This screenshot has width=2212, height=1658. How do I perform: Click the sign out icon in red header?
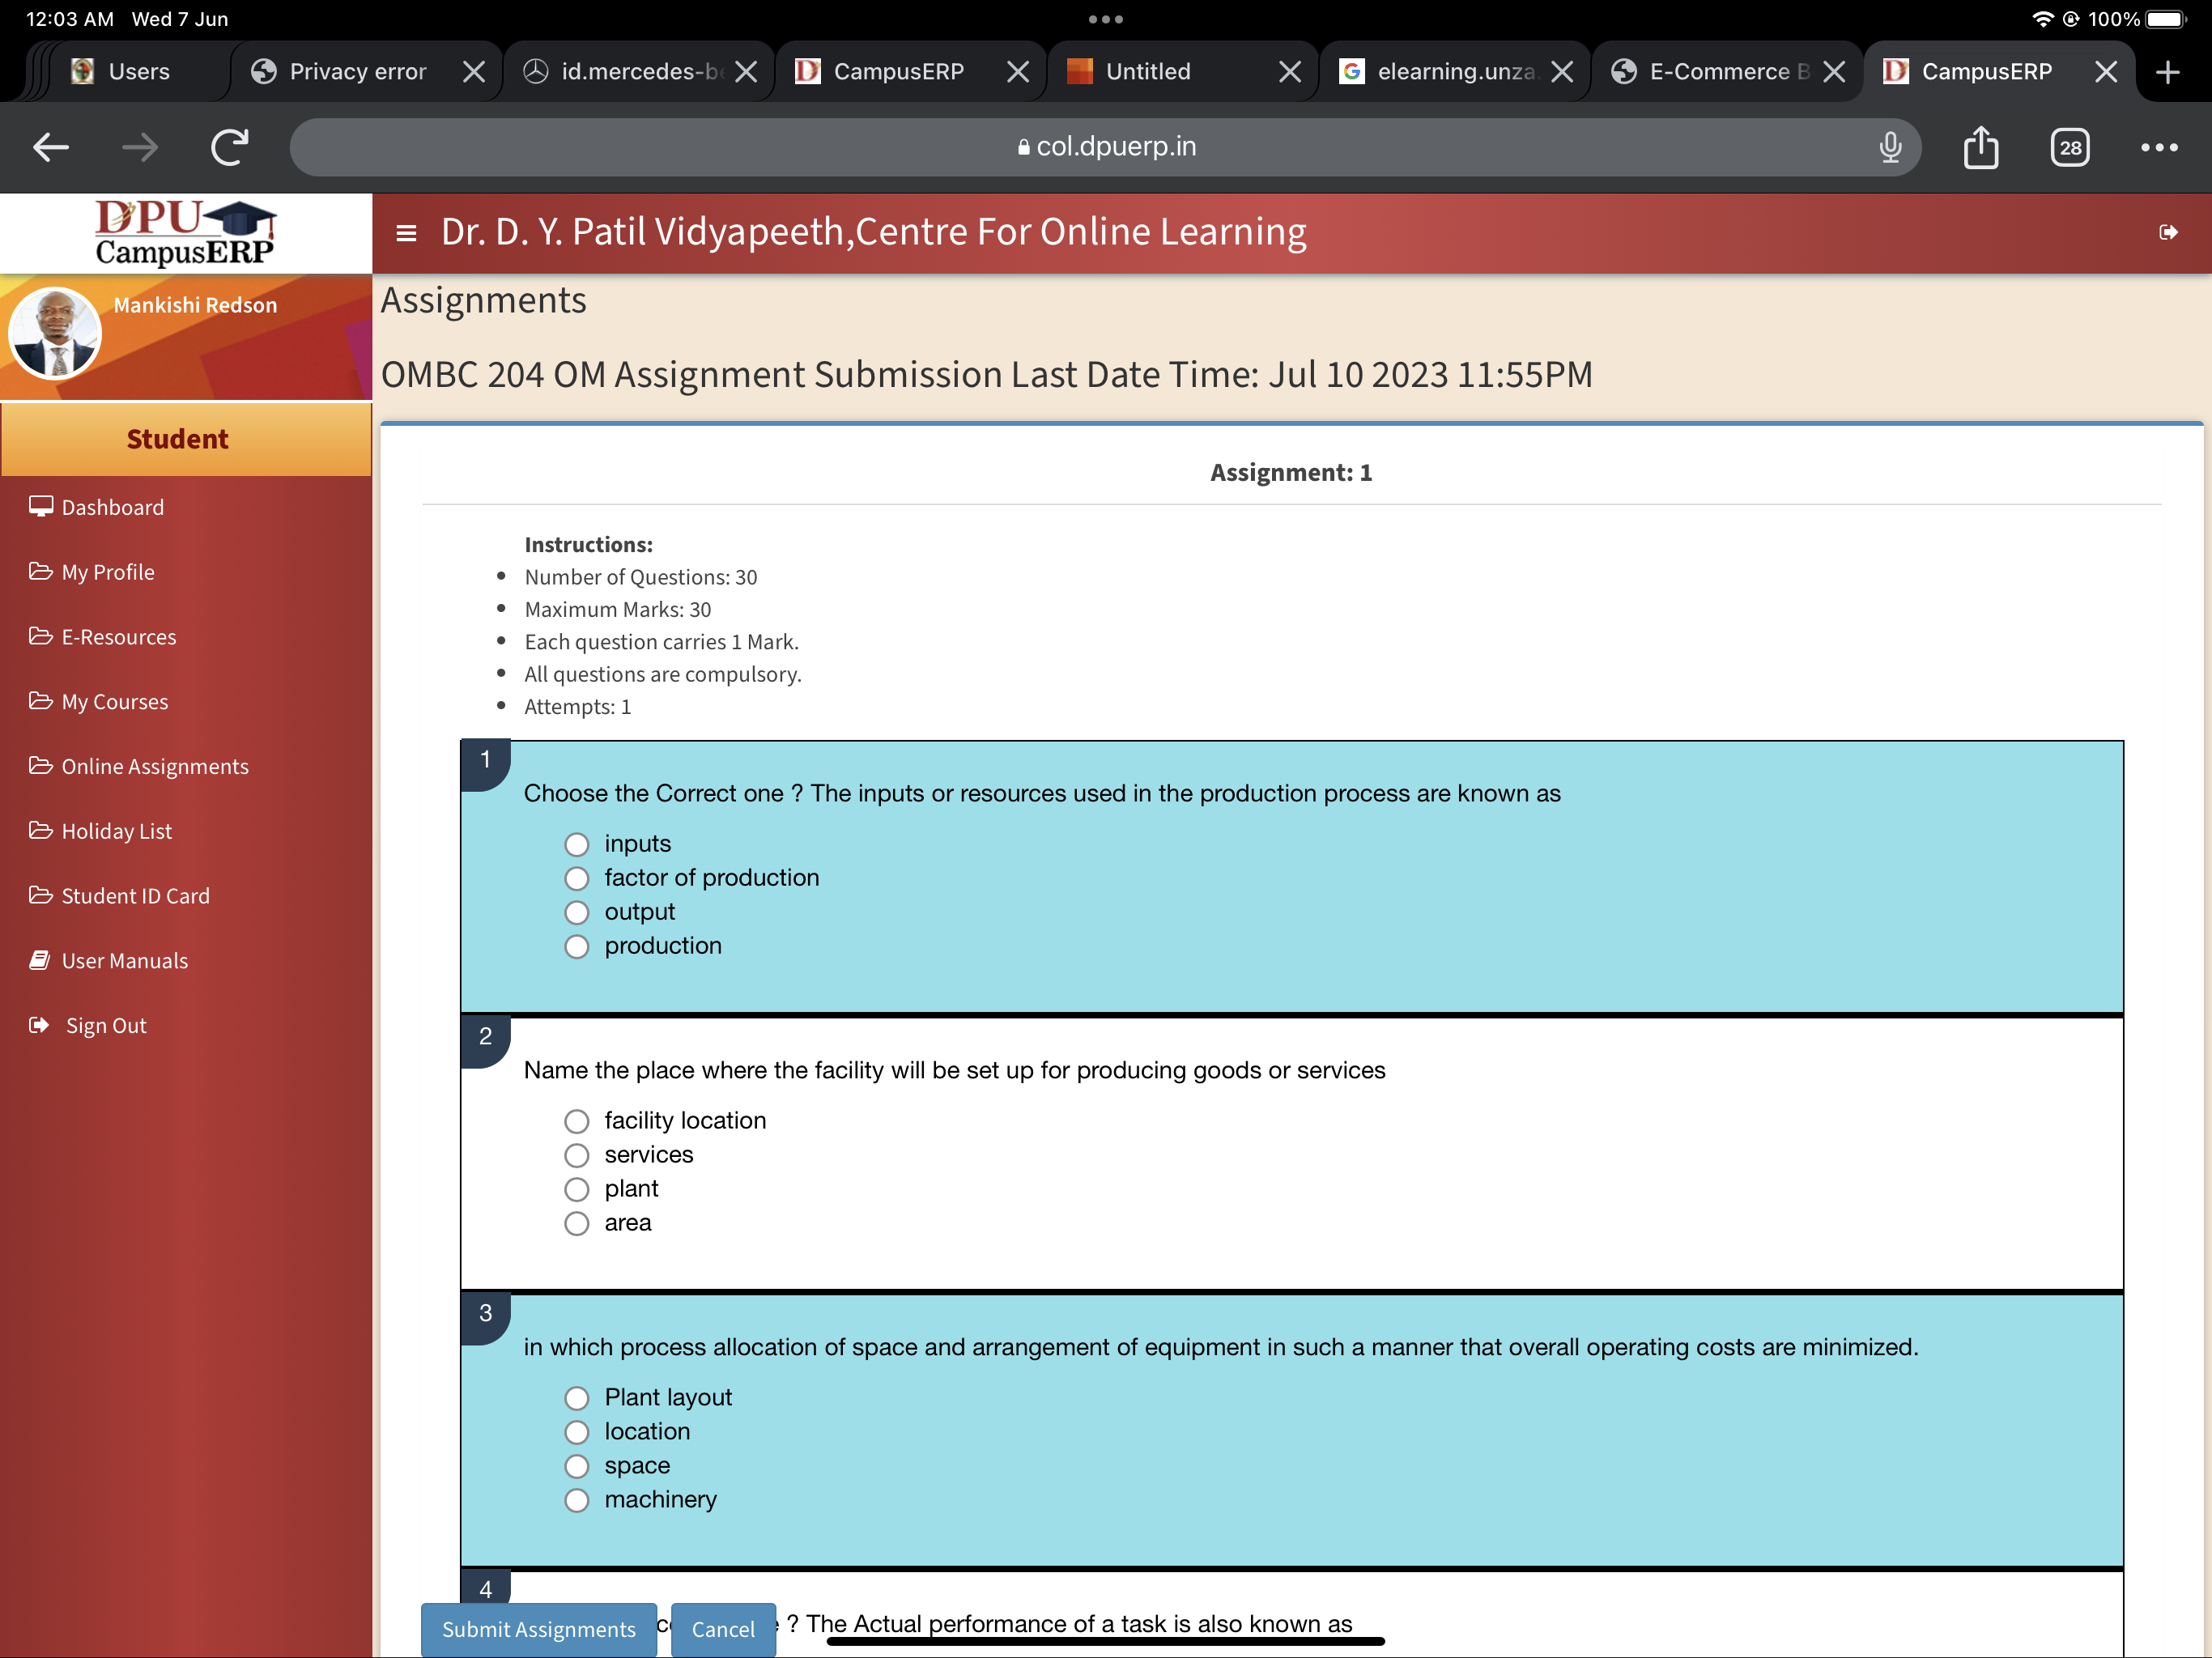tap(2169, 232)
